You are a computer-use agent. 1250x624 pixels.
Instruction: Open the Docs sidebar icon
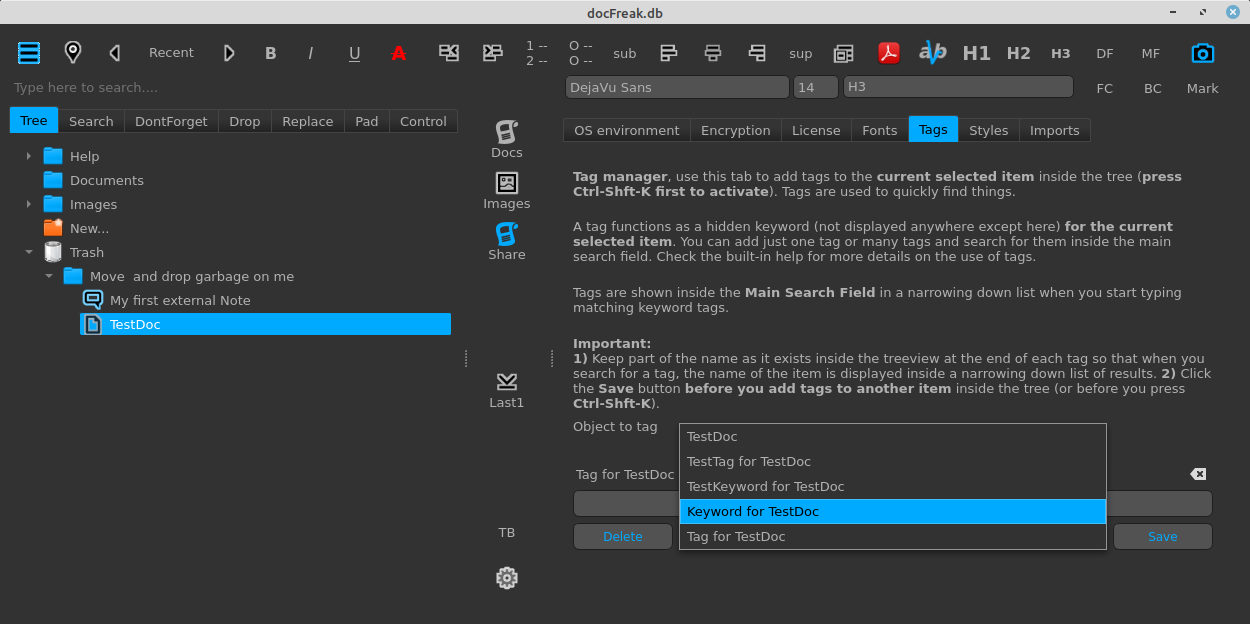tap(507, 139)
